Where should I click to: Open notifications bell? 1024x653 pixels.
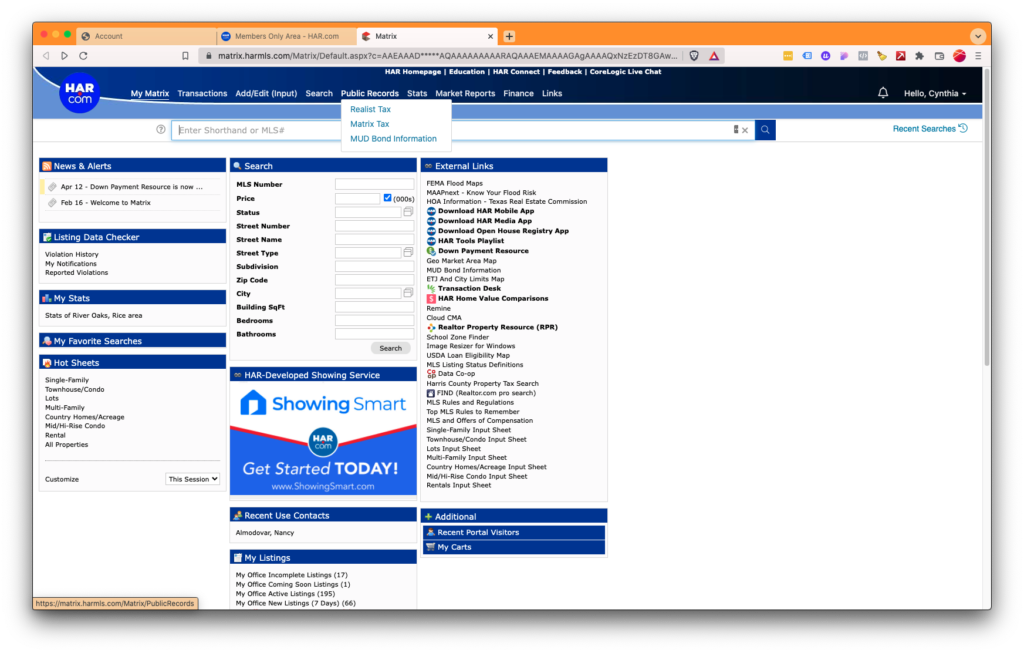click(x=883, y=93)
